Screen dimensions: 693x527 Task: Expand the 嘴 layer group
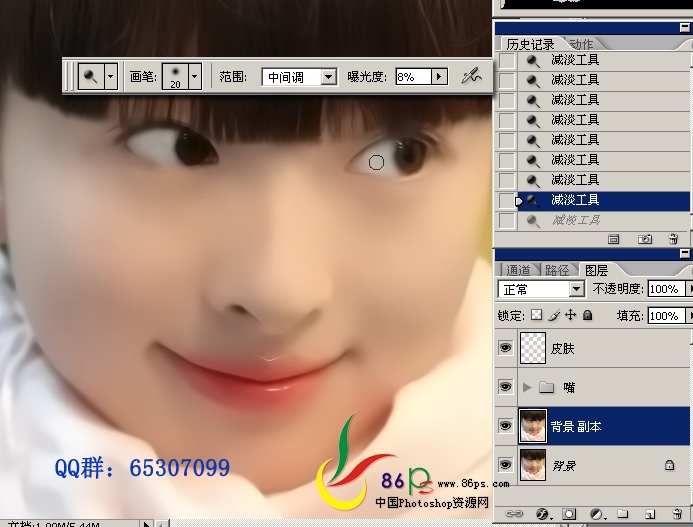(x=526, y=388)
